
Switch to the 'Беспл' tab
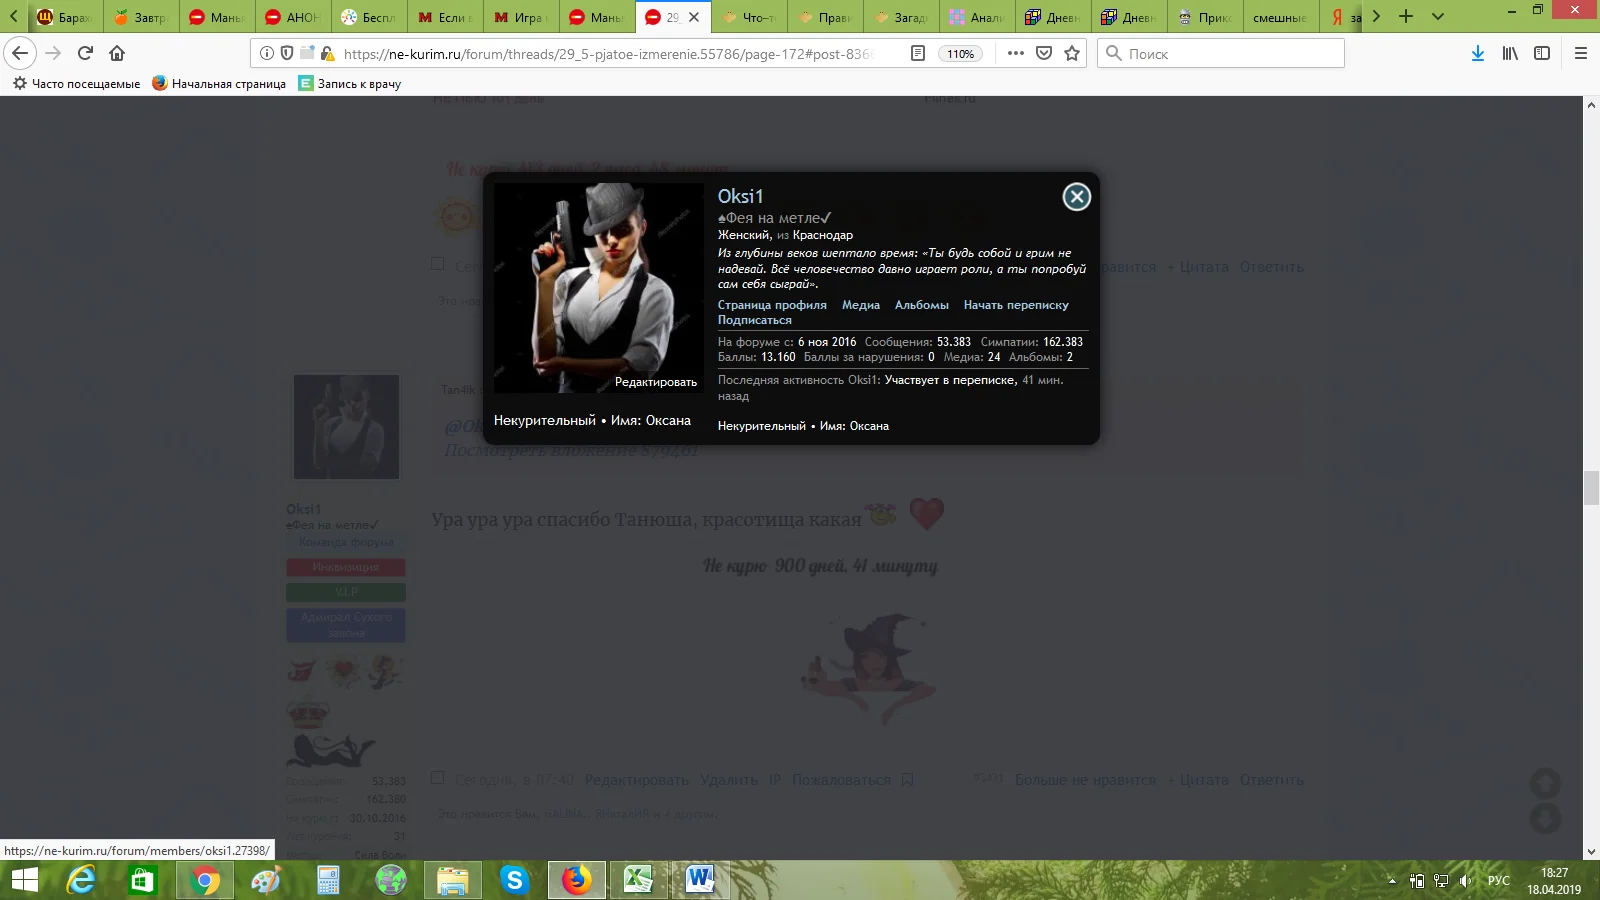pyautogui.click(x=368, y=17)
